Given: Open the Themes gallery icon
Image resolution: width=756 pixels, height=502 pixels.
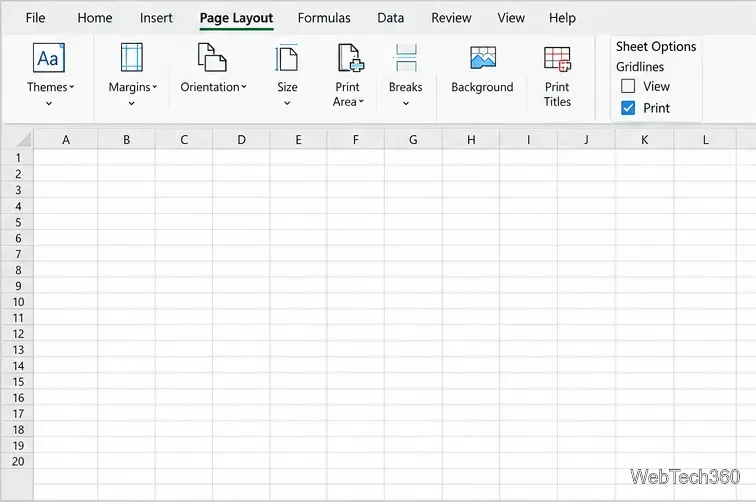Looking at the screenshot, I should tap(49, 58).
